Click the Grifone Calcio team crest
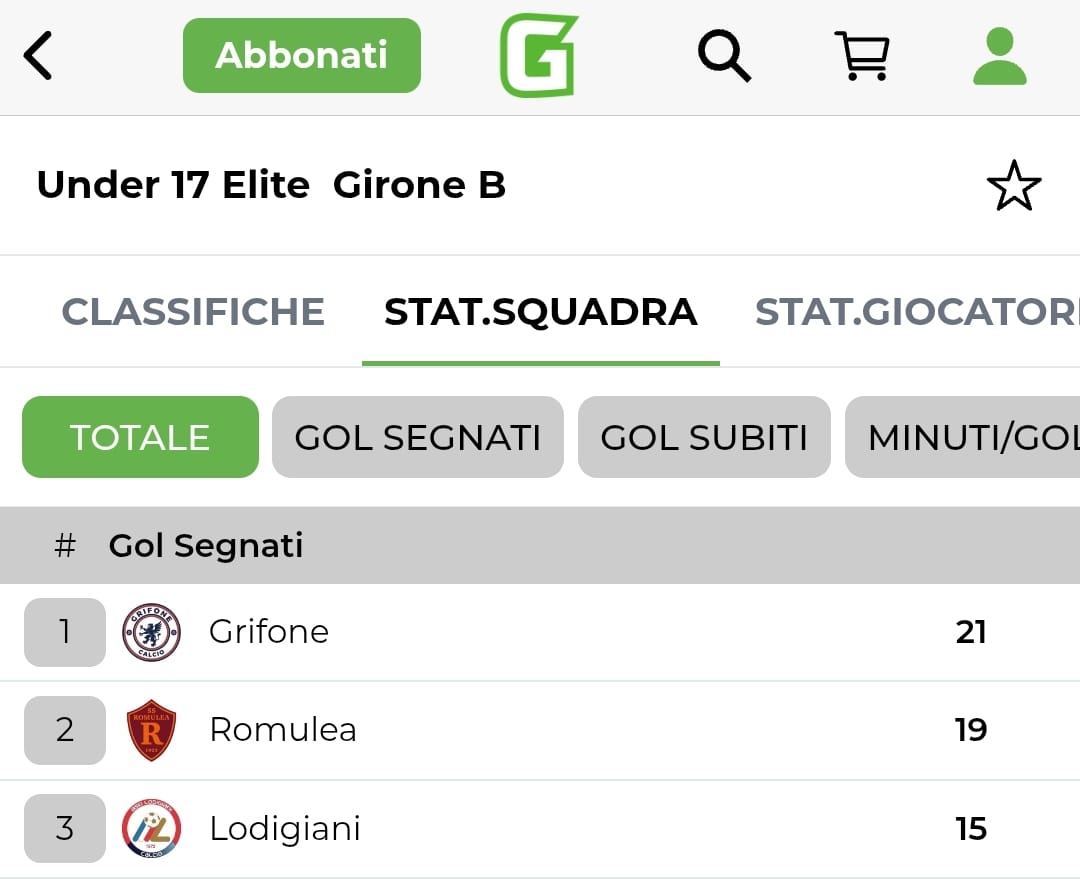This screenshot has width=1080, height=894. click(151, 632)
